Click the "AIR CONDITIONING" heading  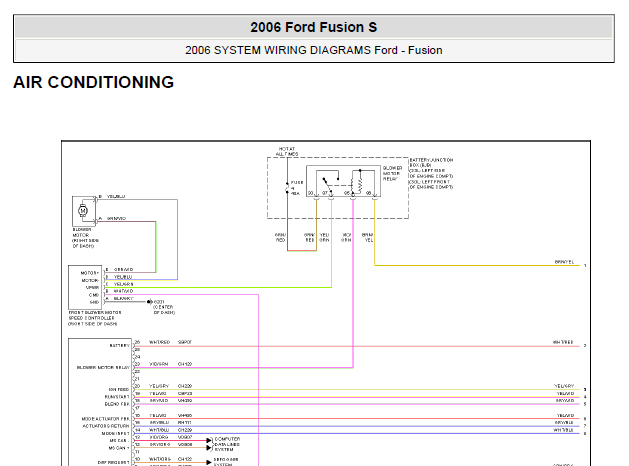click(x=93, y=82)
